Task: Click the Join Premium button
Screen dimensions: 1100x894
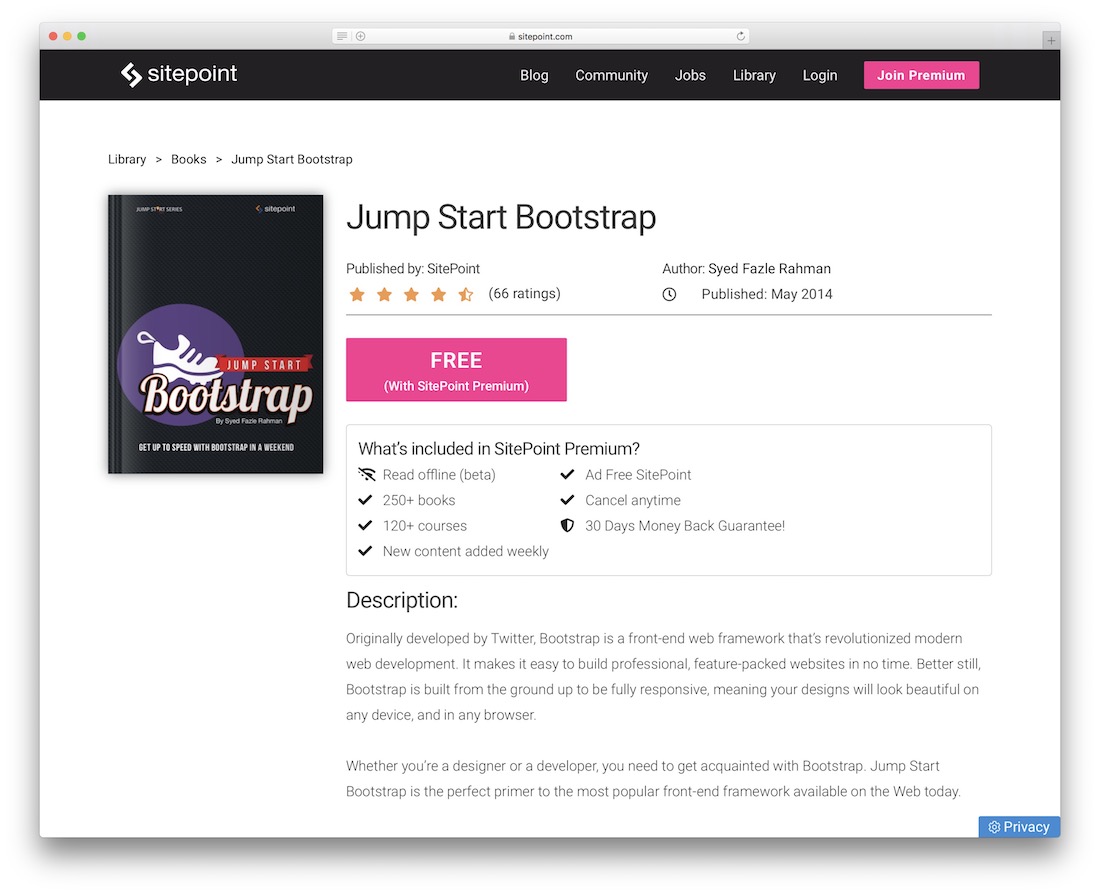Action: (x=921, y=75)
